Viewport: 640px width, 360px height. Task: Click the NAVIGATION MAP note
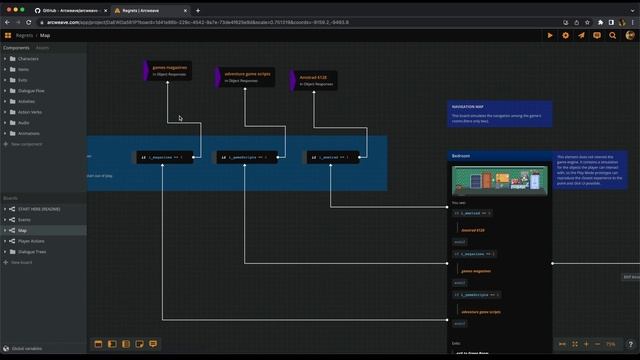500,113
